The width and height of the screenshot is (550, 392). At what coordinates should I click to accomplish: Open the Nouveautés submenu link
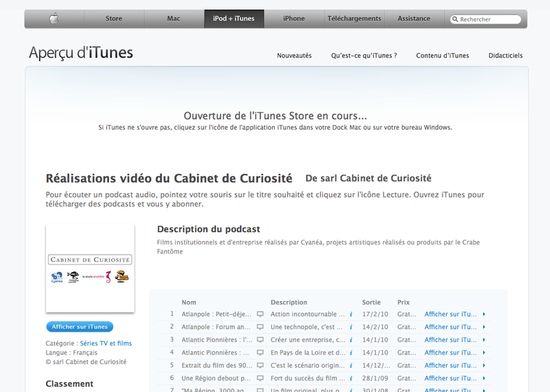point(294,55)
